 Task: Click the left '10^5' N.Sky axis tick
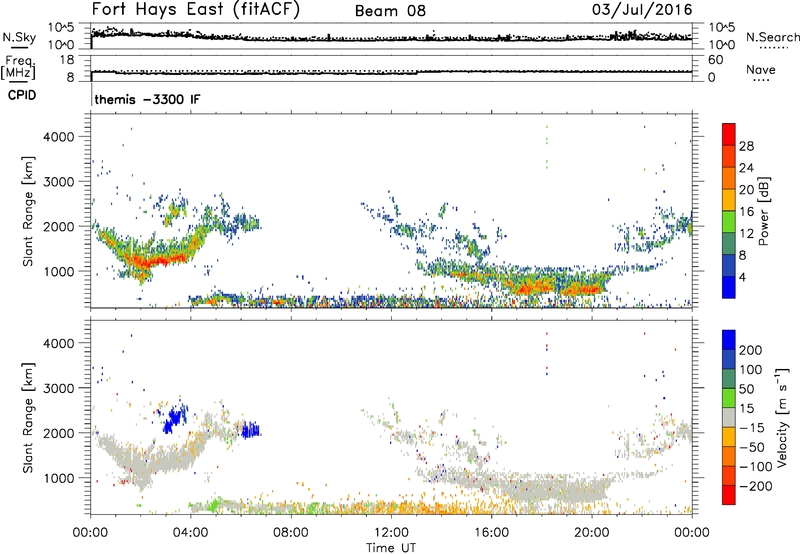click(x=61, y=27)
